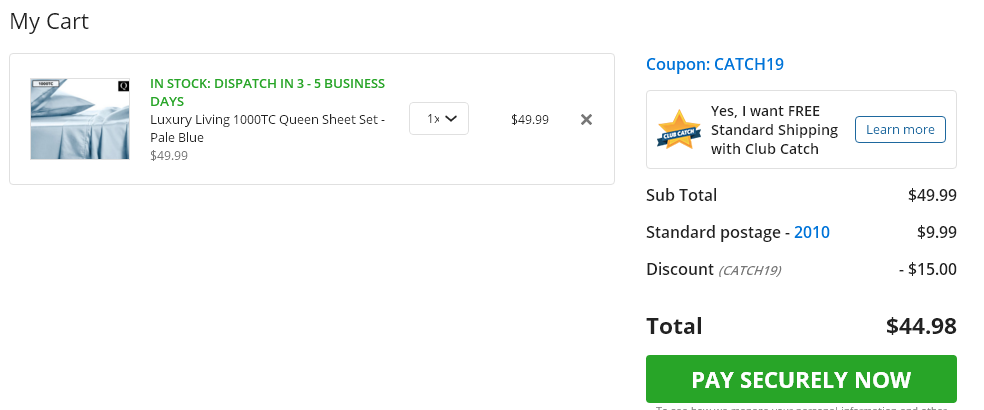
Task: Click the PAY SECURELY NOW button
Action: pyautogui.click(x=801, y=379)
